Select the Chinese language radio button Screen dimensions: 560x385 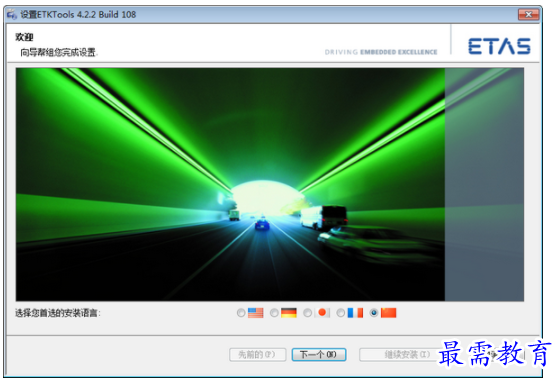pos(374,313)
